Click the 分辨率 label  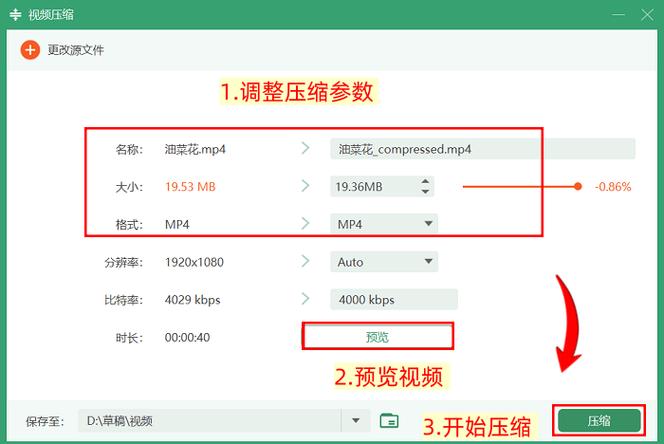pyautogui.click(x=124, y=263)
